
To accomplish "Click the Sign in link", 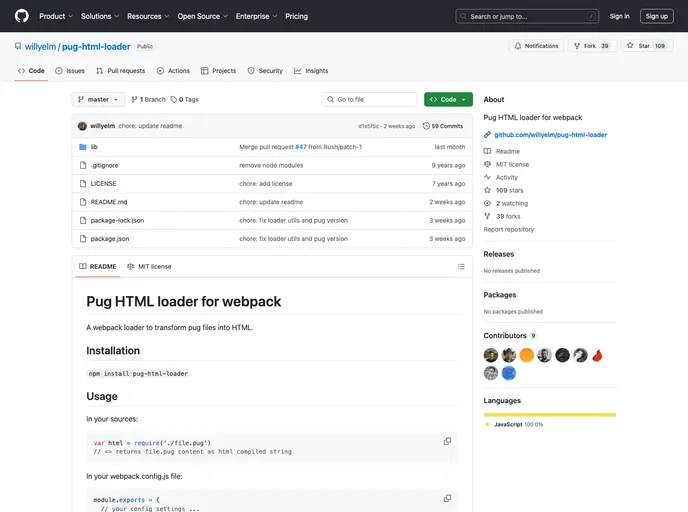I will [619, 16].
